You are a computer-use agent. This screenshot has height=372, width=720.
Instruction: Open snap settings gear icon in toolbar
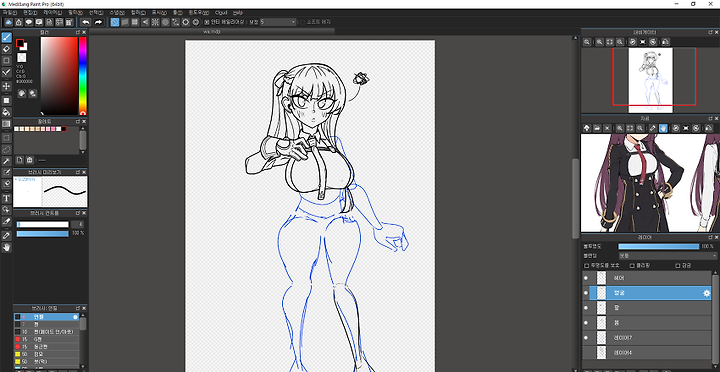point(196,22)
